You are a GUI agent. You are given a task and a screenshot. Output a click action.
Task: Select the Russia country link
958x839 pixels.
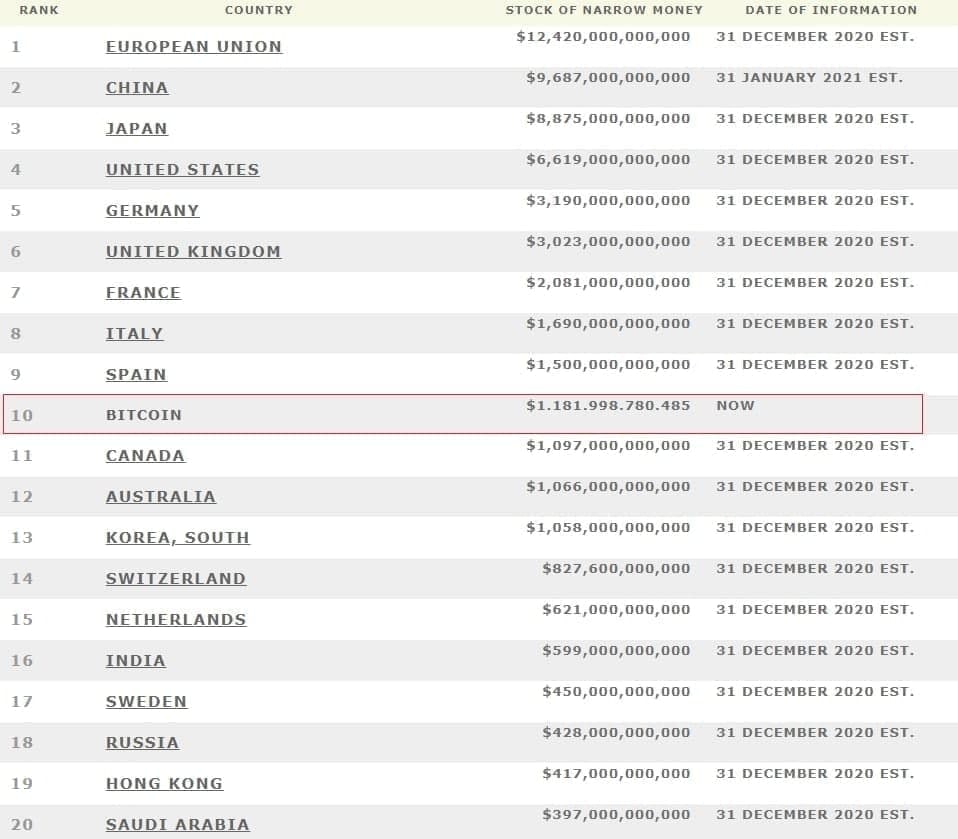142,743
